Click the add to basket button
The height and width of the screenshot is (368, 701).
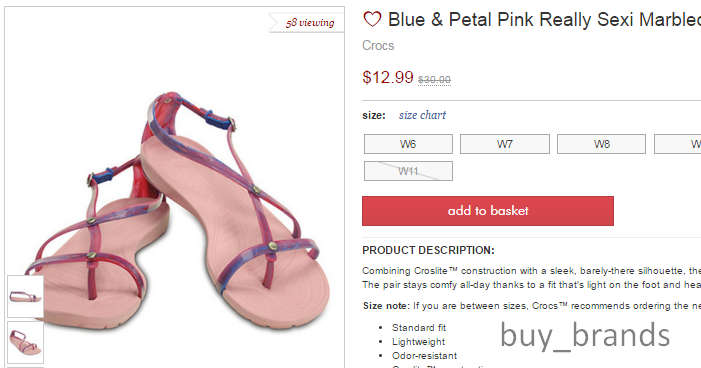click(x=488, y=211)
